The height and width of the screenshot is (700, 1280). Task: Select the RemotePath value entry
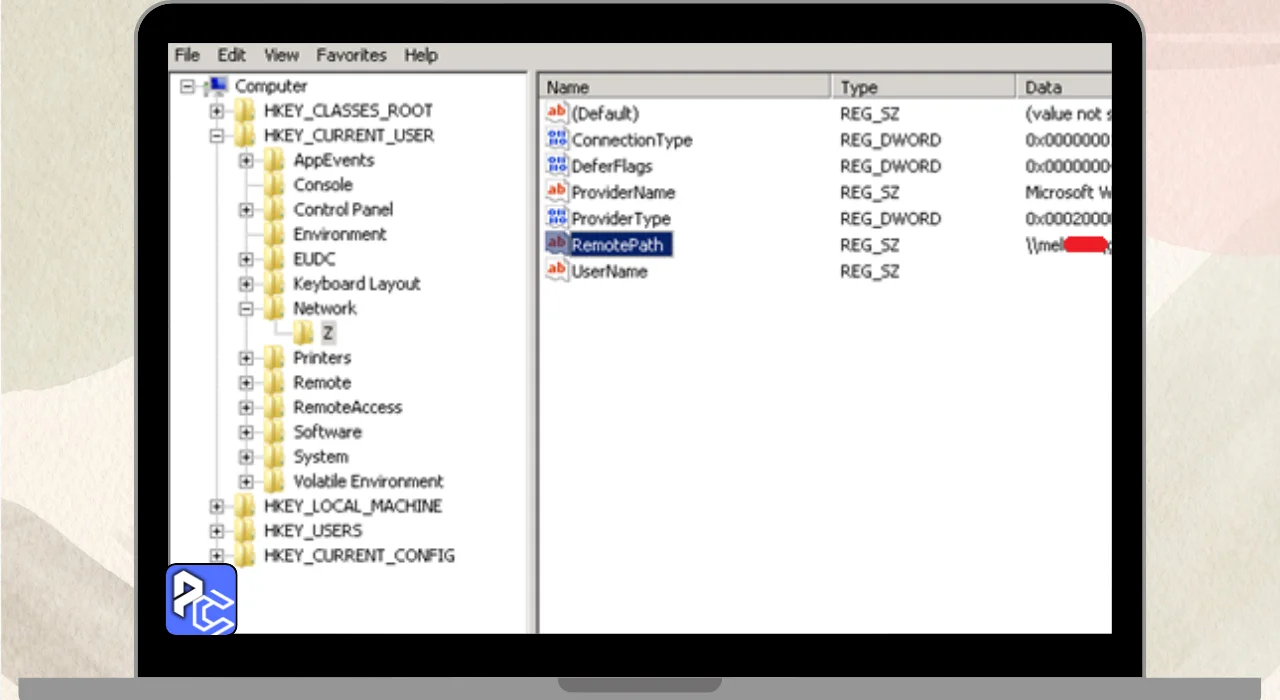[616, 244]
